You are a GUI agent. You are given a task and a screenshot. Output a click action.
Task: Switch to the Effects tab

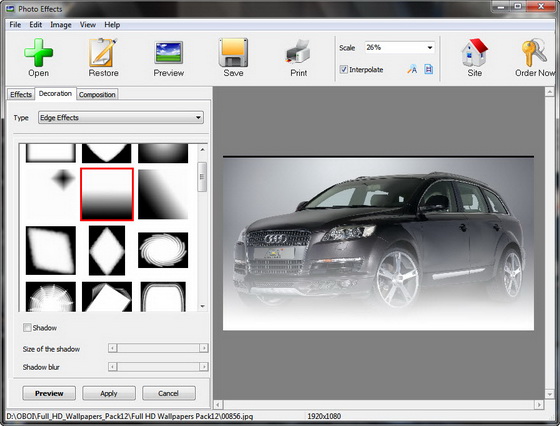pyautogui.click(x=21, y=94)
